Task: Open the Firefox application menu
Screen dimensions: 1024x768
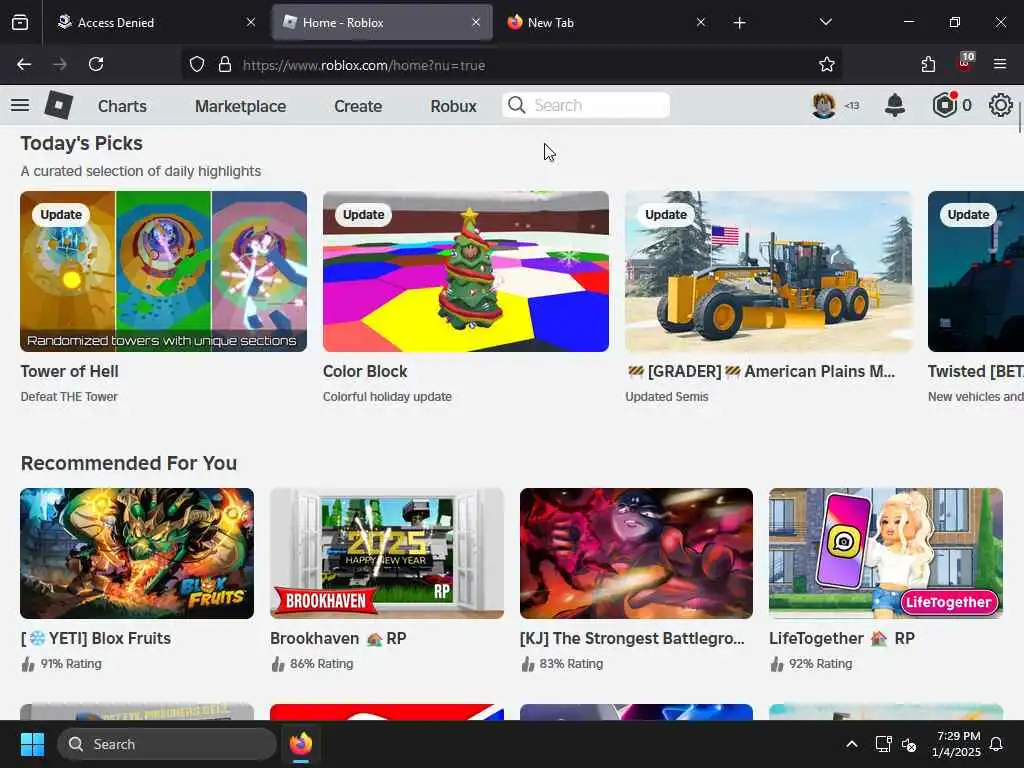Action: 1000,64
